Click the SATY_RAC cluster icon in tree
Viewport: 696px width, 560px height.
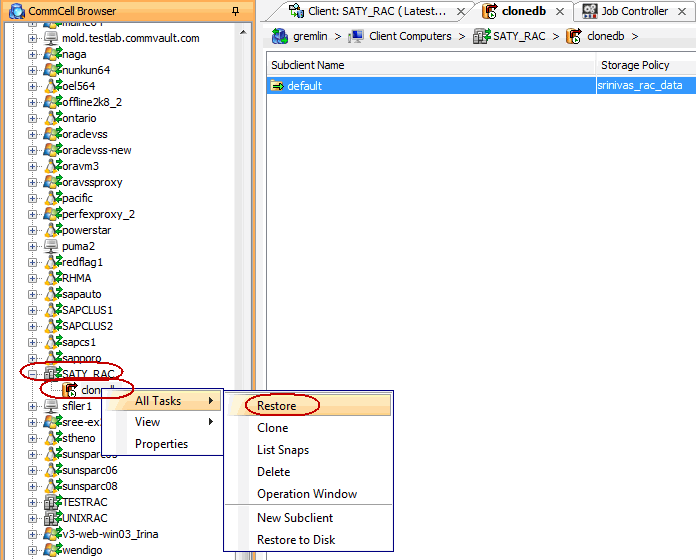53,374
